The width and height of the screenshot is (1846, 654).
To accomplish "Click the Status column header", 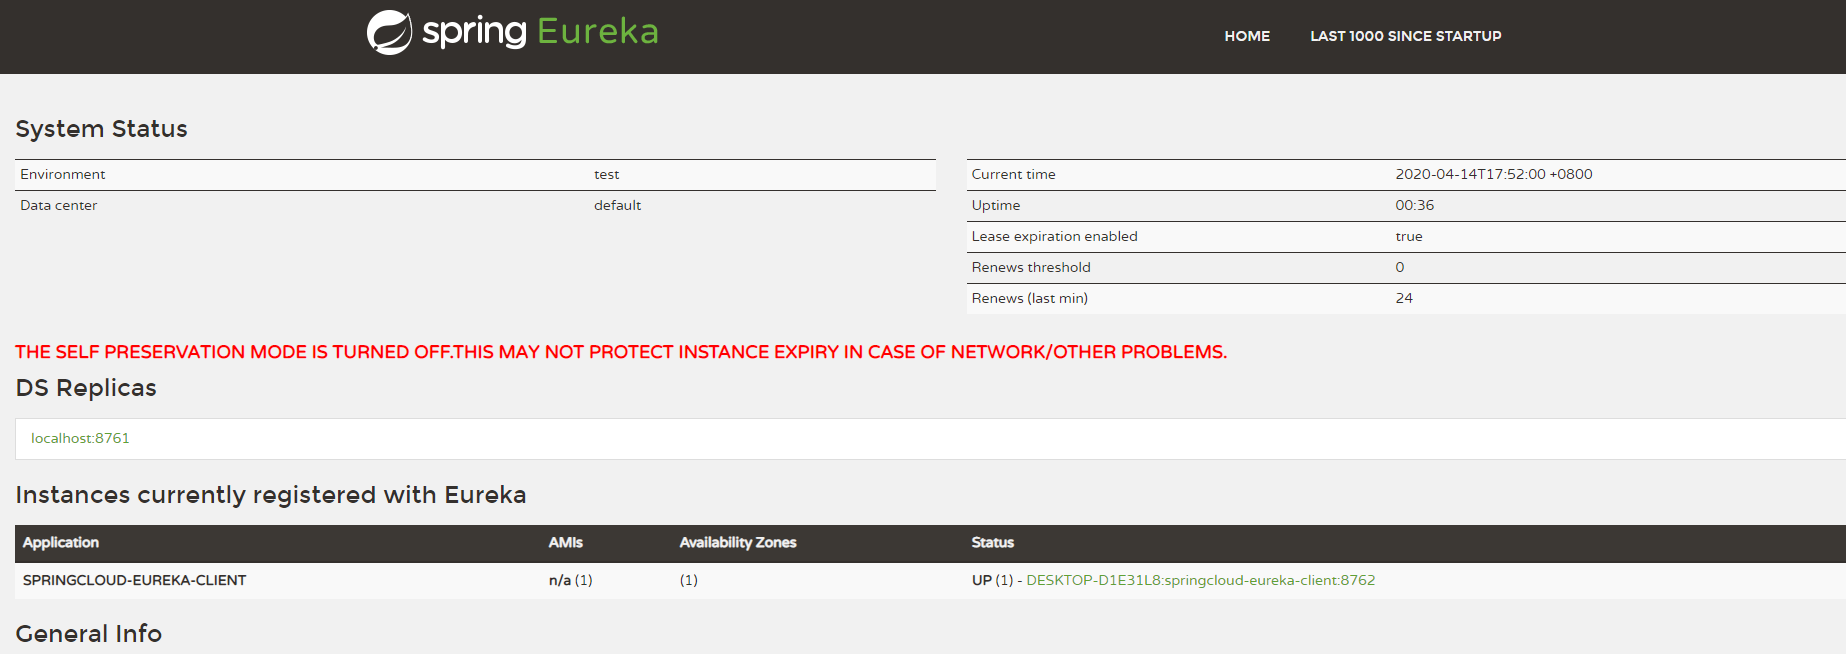I will 991,543.
